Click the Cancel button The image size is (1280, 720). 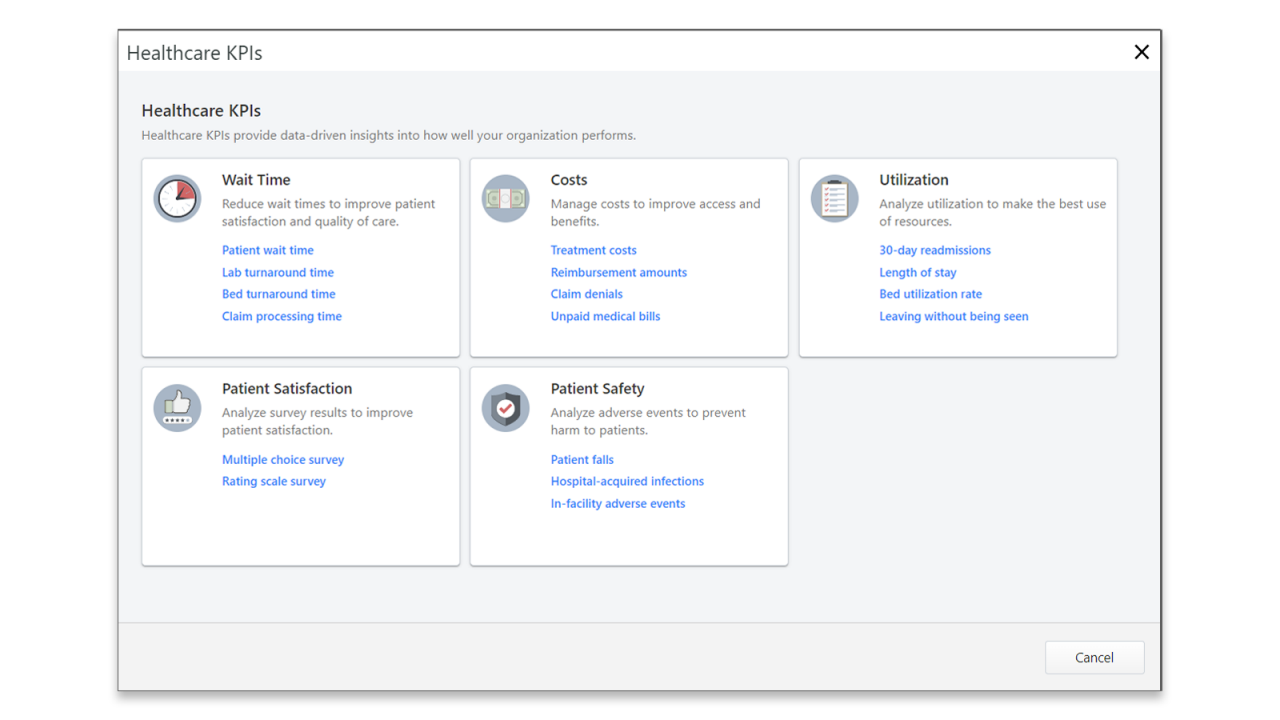coord(1094,657)
